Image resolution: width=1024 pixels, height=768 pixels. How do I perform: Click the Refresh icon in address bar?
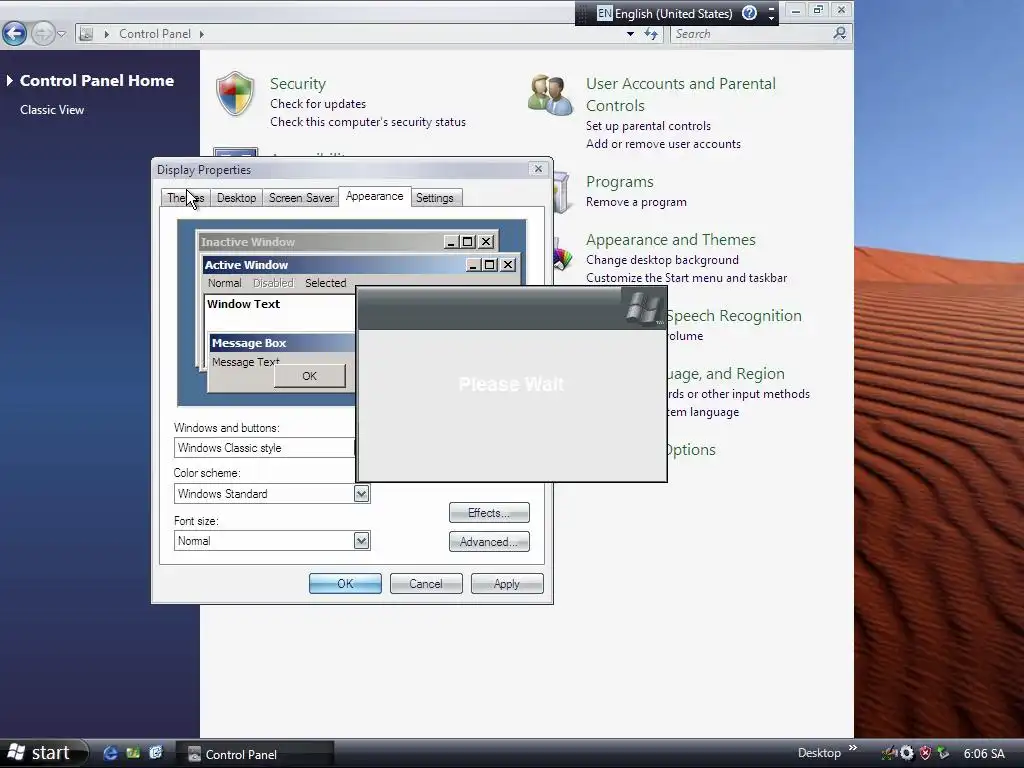(x=651, y=34)
